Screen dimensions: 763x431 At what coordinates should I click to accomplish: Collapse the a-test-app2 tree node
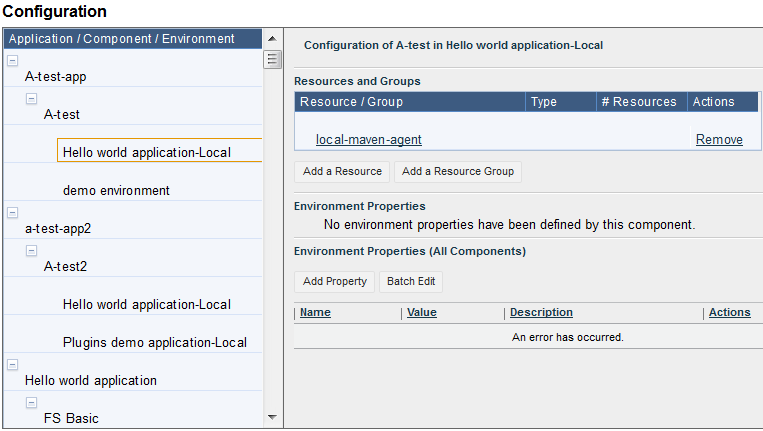pyautogui.click(x=12, y=212)
